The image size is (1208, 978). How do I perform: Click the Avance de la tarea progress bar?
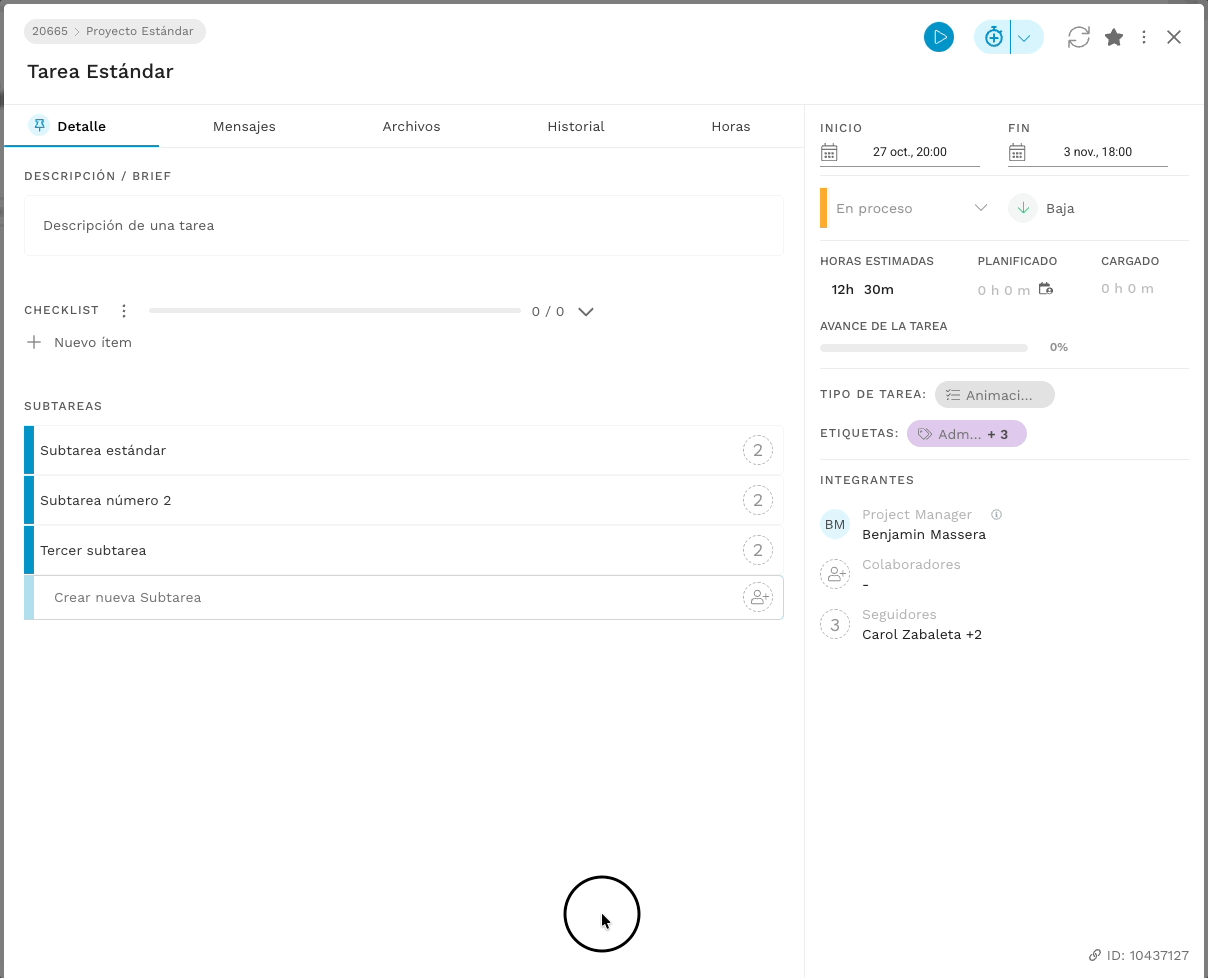click(924, 348)
